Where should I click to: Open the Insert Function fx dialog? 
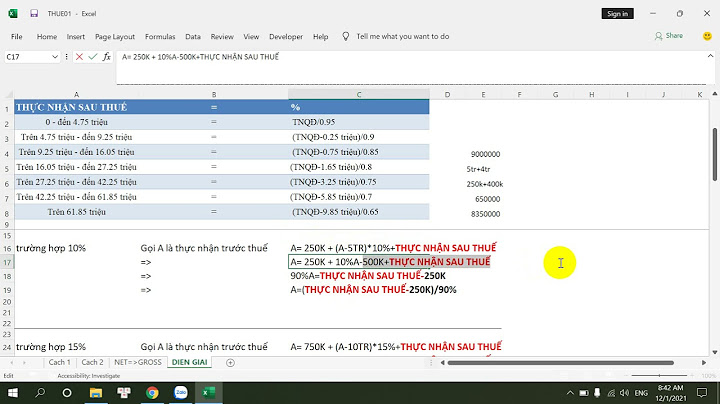point(107,56)
